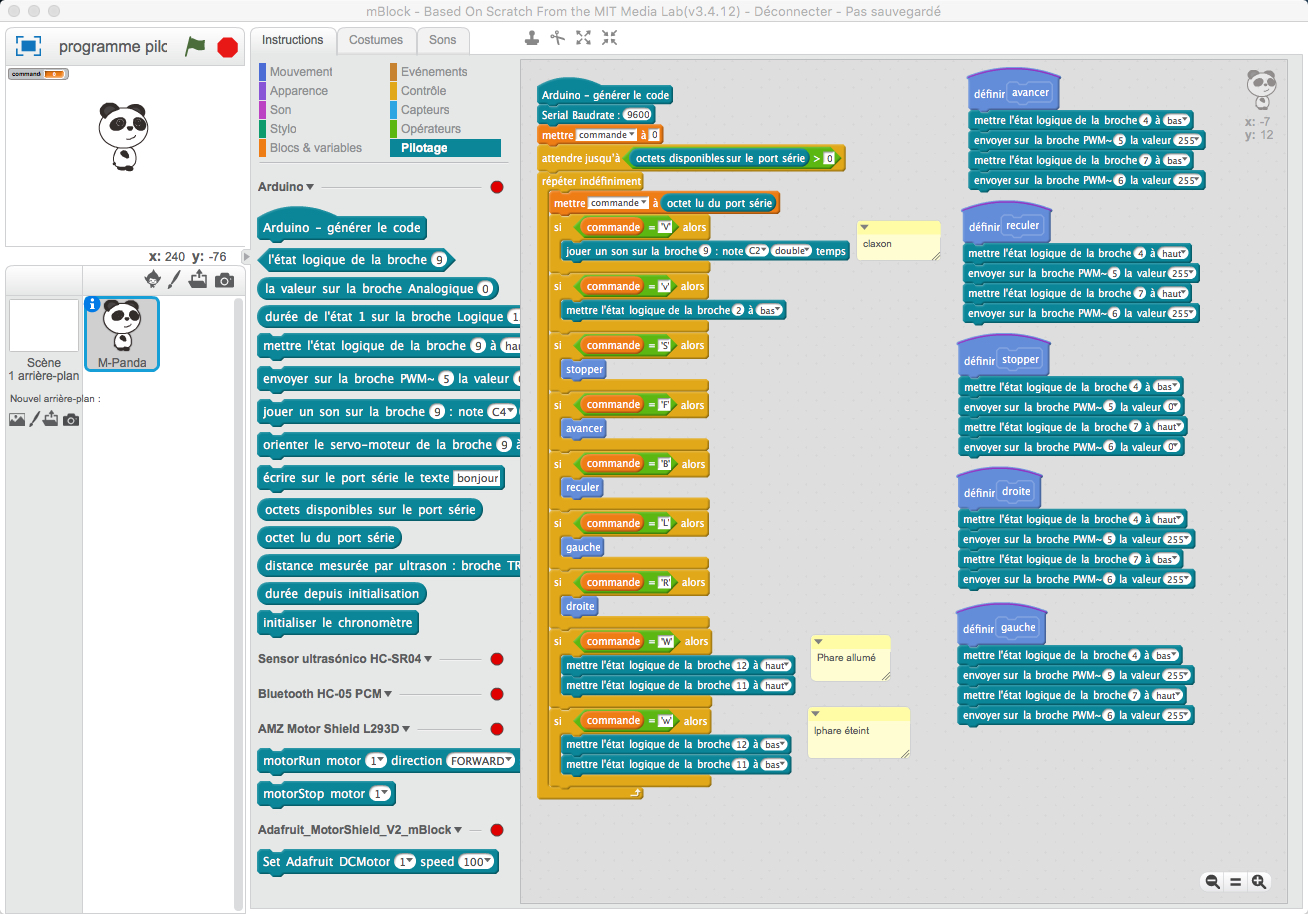The width and height of the screenshot is (1308, 914).
Task: Click the red stop sign button
Action: [228, 47]
